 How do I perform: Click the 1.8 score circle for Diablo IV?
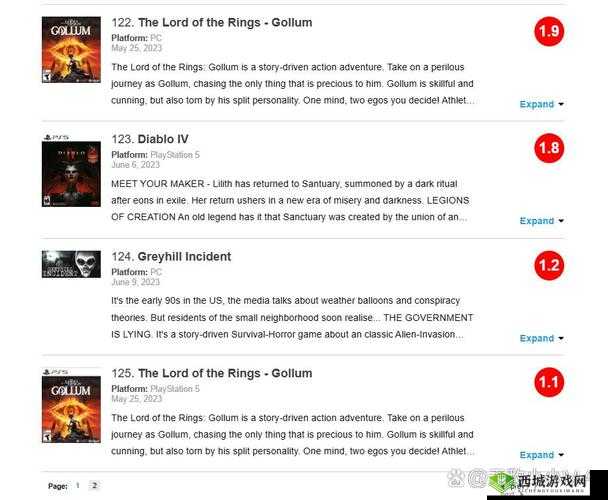pos(549,148)
